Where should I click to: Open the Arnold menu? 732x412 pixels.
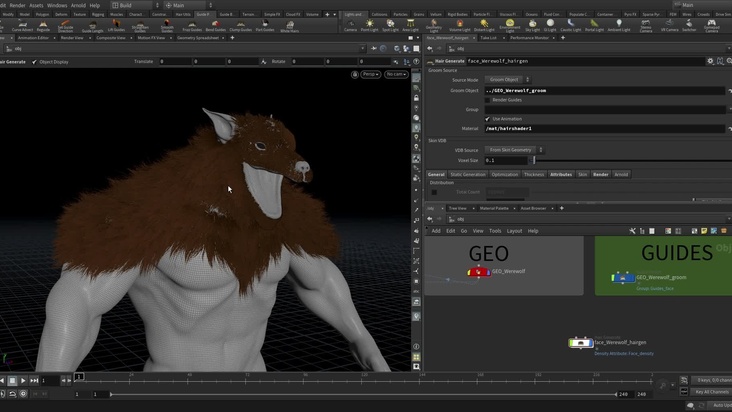tap(78, 5)
